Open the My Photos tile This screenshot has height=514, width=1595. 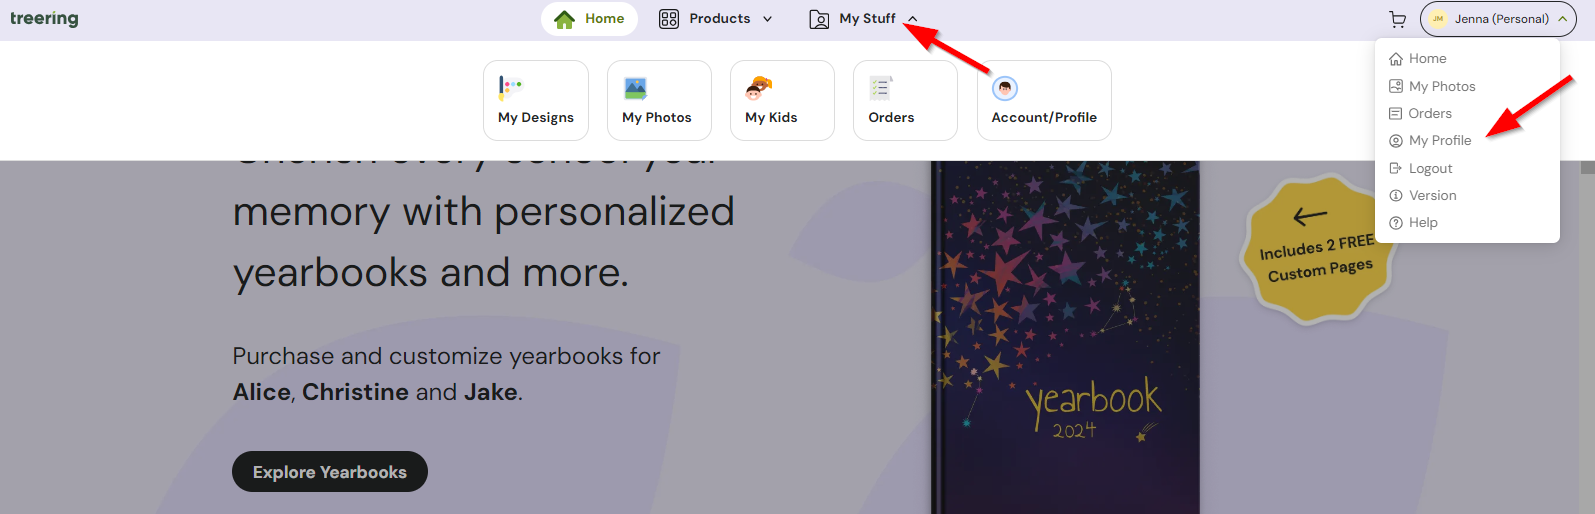(x=658, y=100)
